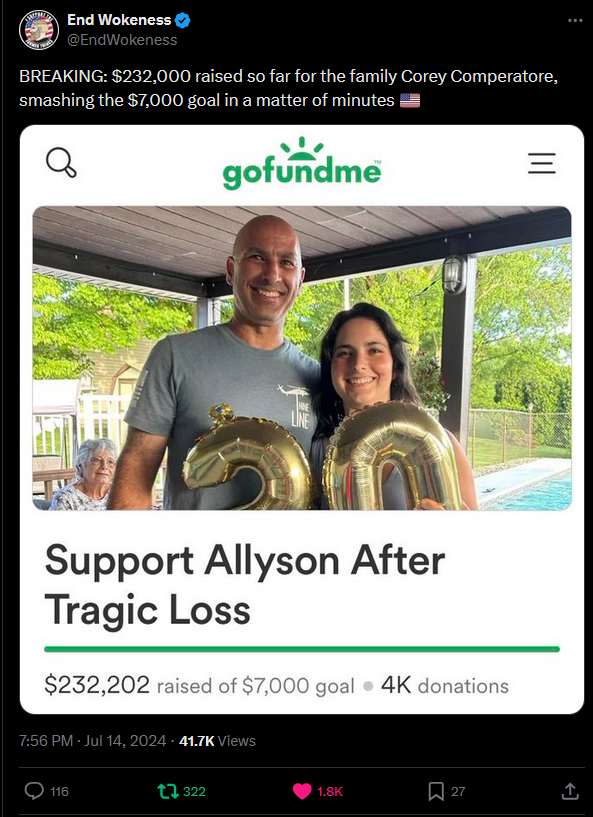The image size is (593, 817).
Task: Click the green fundraising progress bar
Action: [x=302, y=649]
